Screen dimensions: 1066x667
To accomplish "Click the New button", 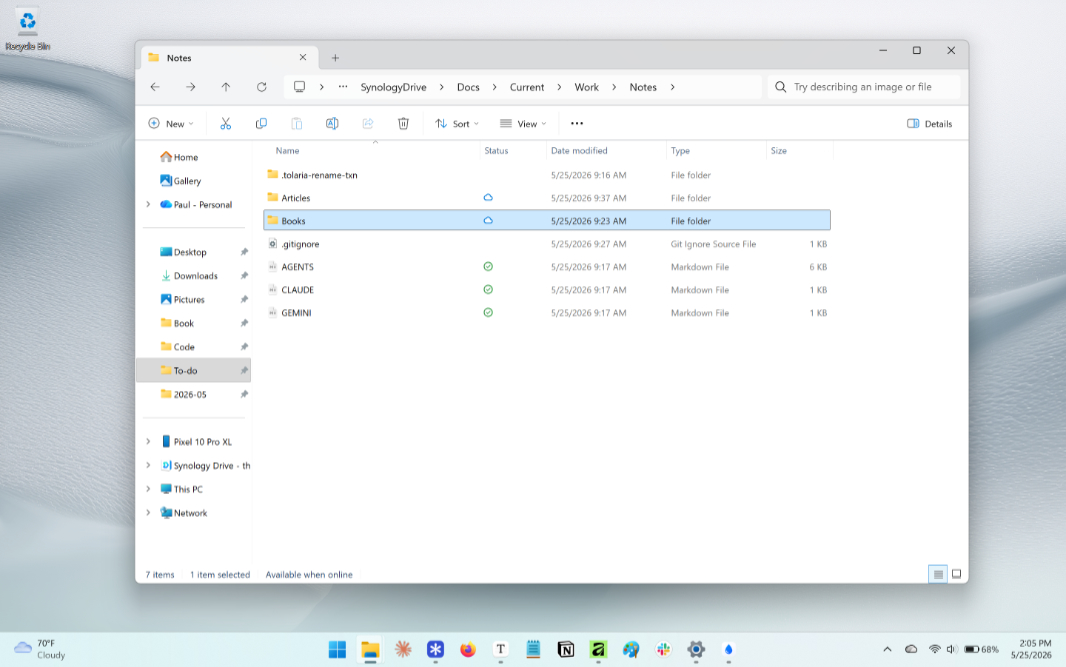I will pyautogui.click(x=171, y=124).
